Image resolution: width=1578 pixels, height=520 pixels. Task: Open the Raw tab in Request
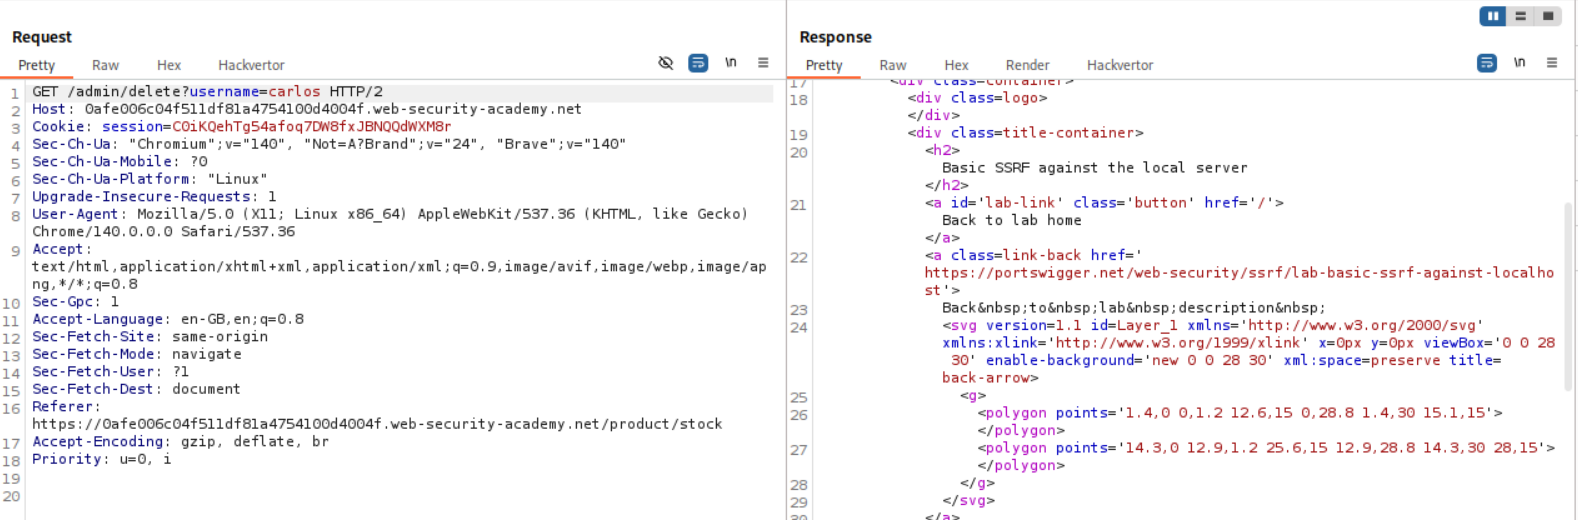[105, 65]
